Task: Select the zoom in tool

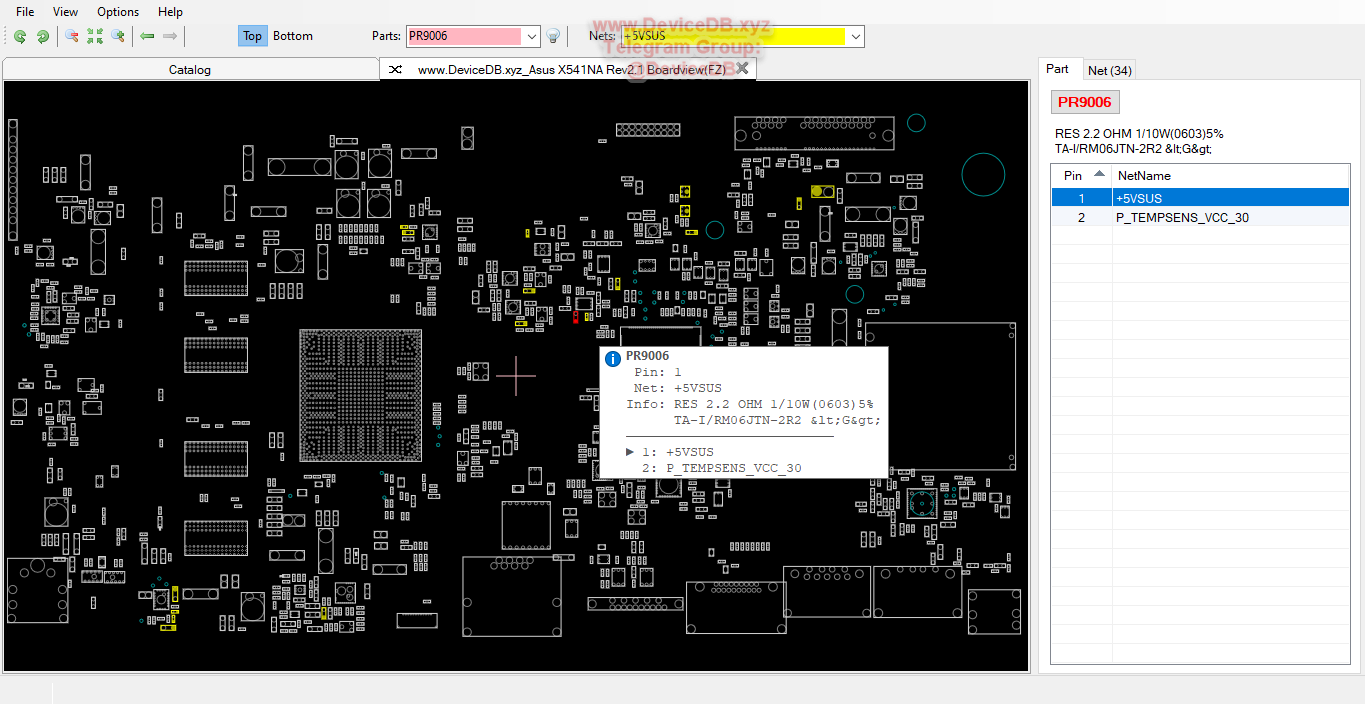Action: coord(117,36)
